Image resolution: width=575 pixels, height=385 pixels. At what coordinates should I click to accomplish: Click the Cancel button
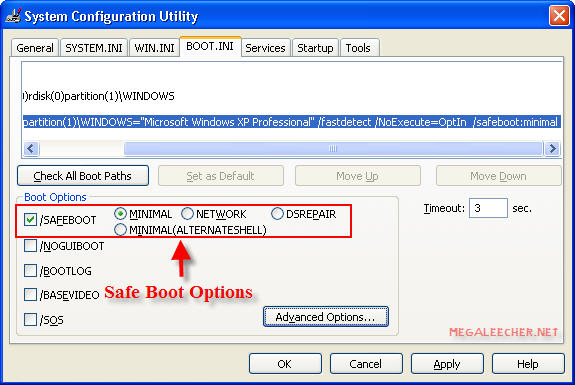click(366, 364)
